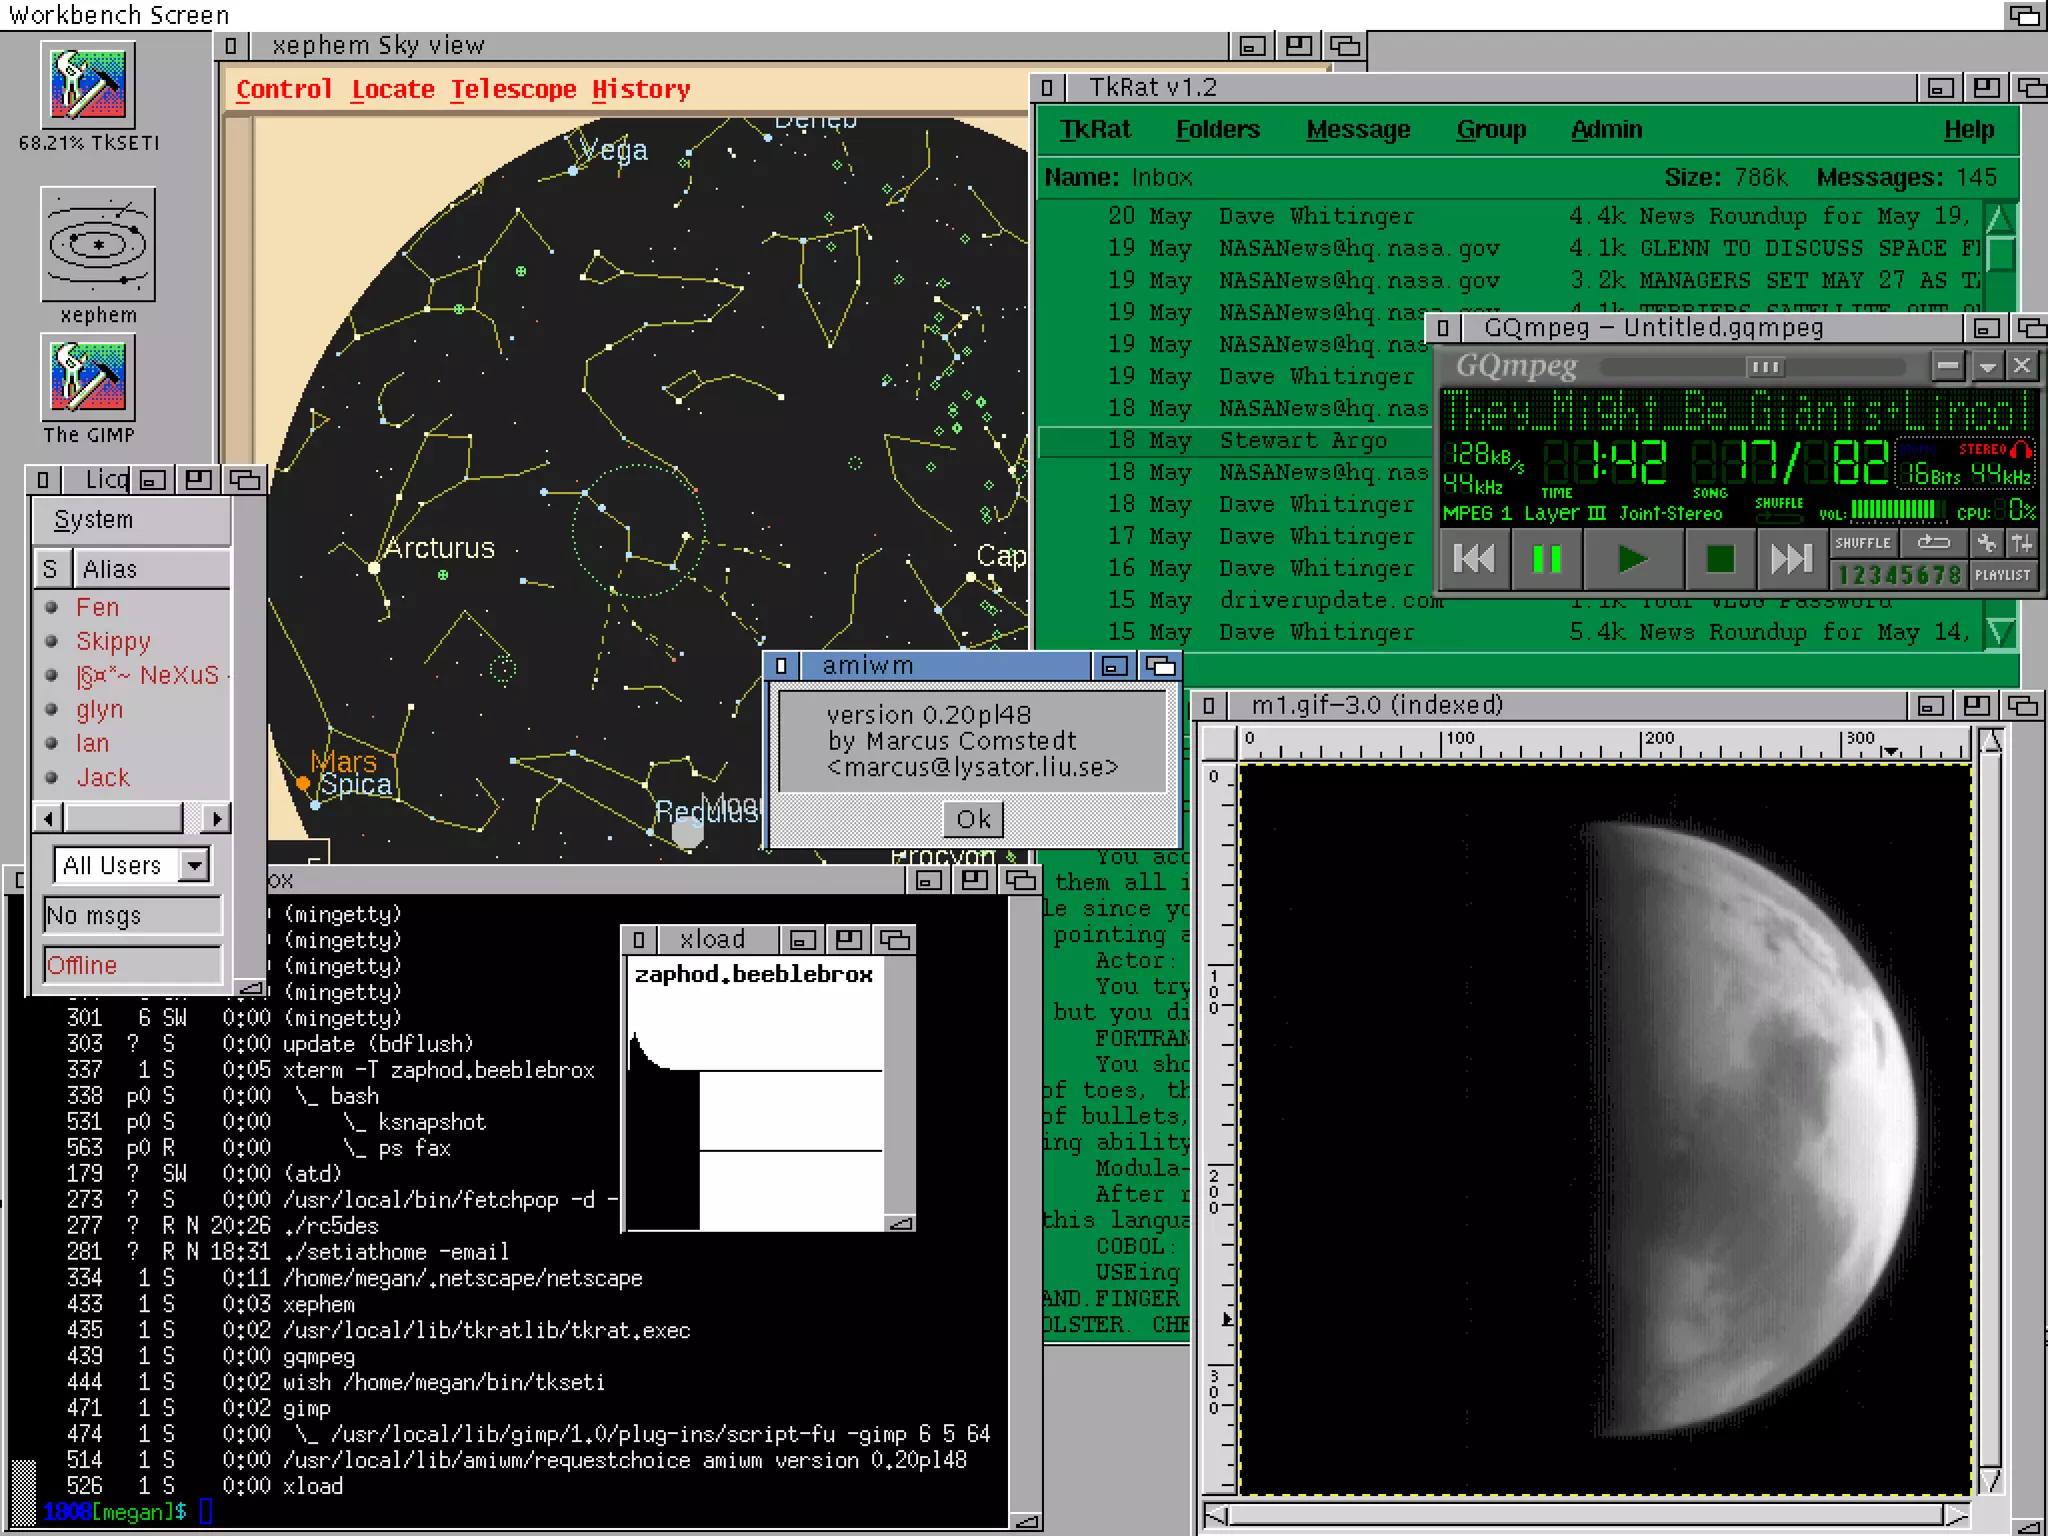The image size is (2048, 1536).
Task: Toggle SHUFFLE mode in GQmpeg
Action: pyautogui.click(x=1862, y=543)
